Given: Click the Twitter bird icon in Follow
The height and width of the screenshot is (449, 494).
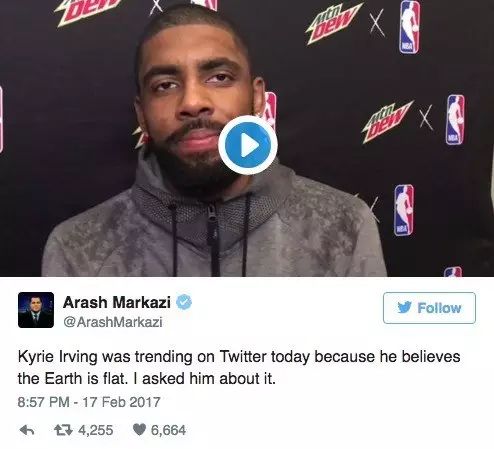Looking at the screenshot, I should coord(405,307).
